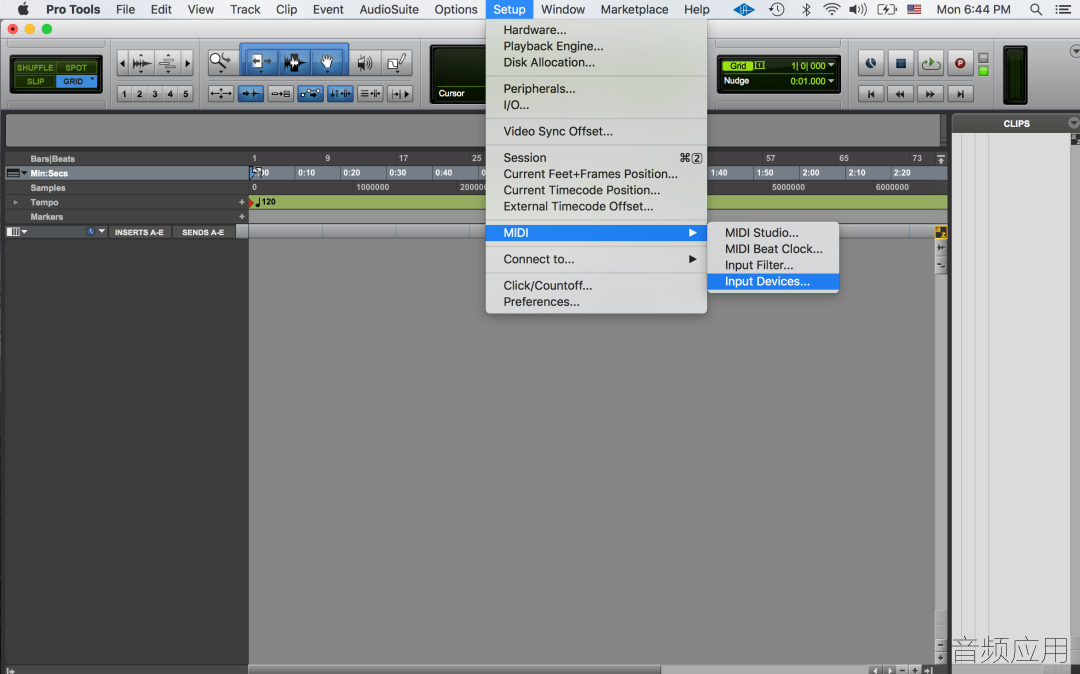Screen dimensions: 1080x674
Task: Toggle Zoom Toggle four-arrow icon
Action: 221,94
